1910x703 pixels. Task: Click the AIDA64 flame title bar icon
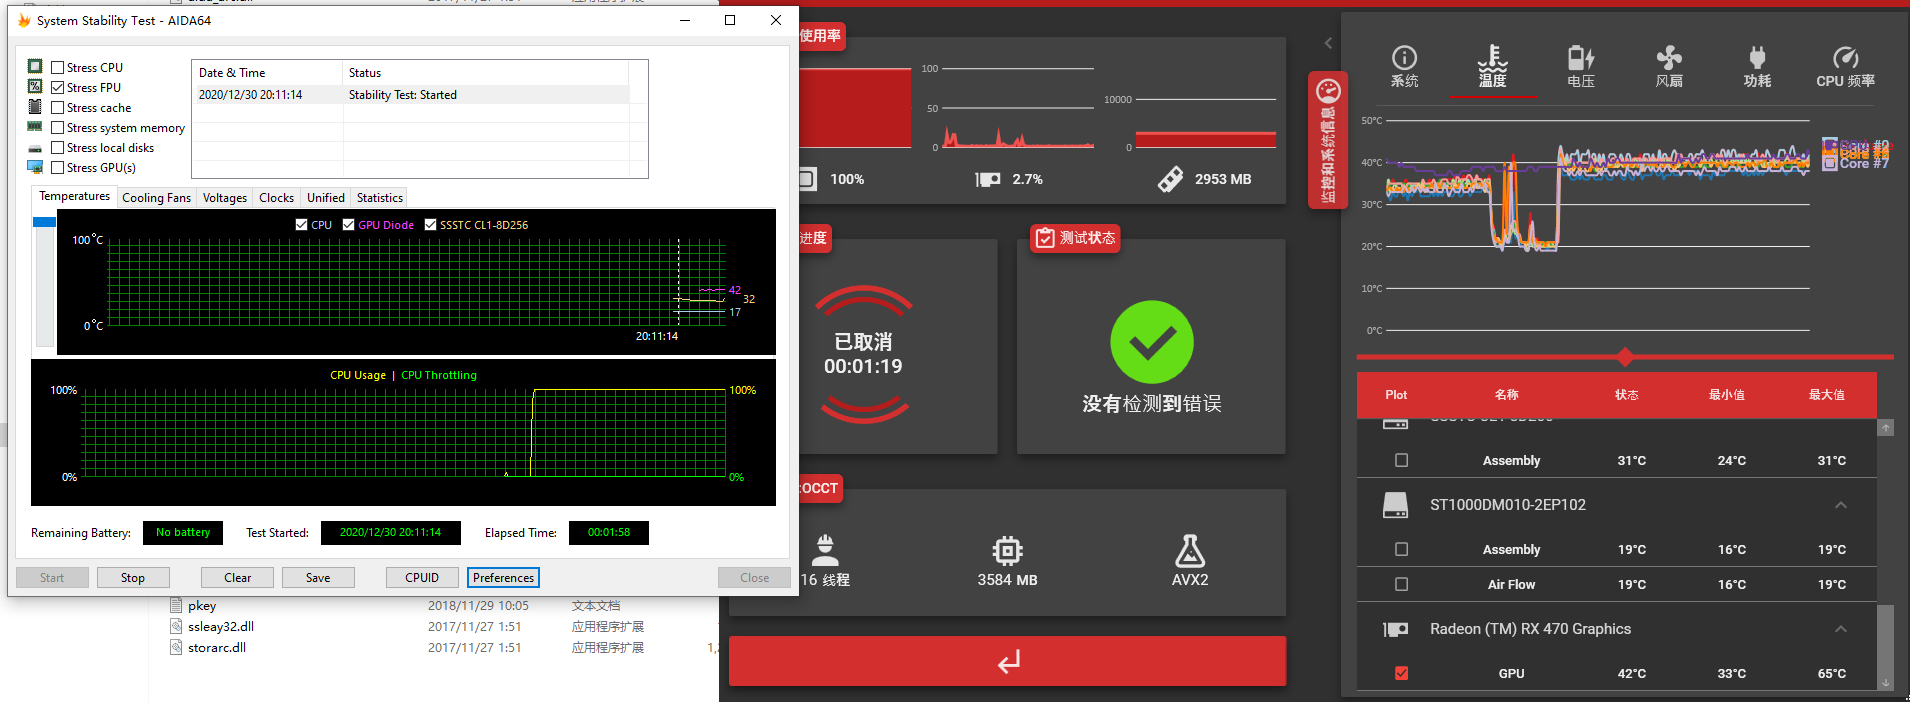(24, 20)
